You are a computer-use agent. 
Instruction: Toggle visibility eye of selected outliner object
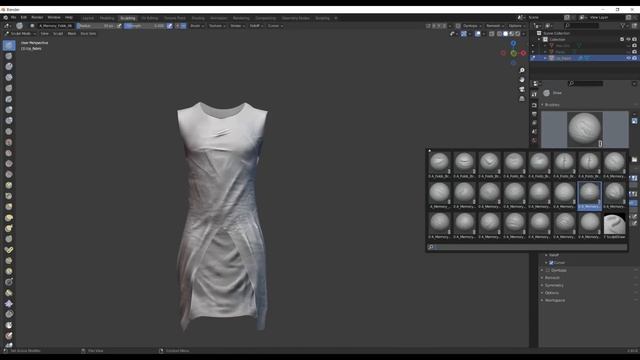tap(628, 58)
